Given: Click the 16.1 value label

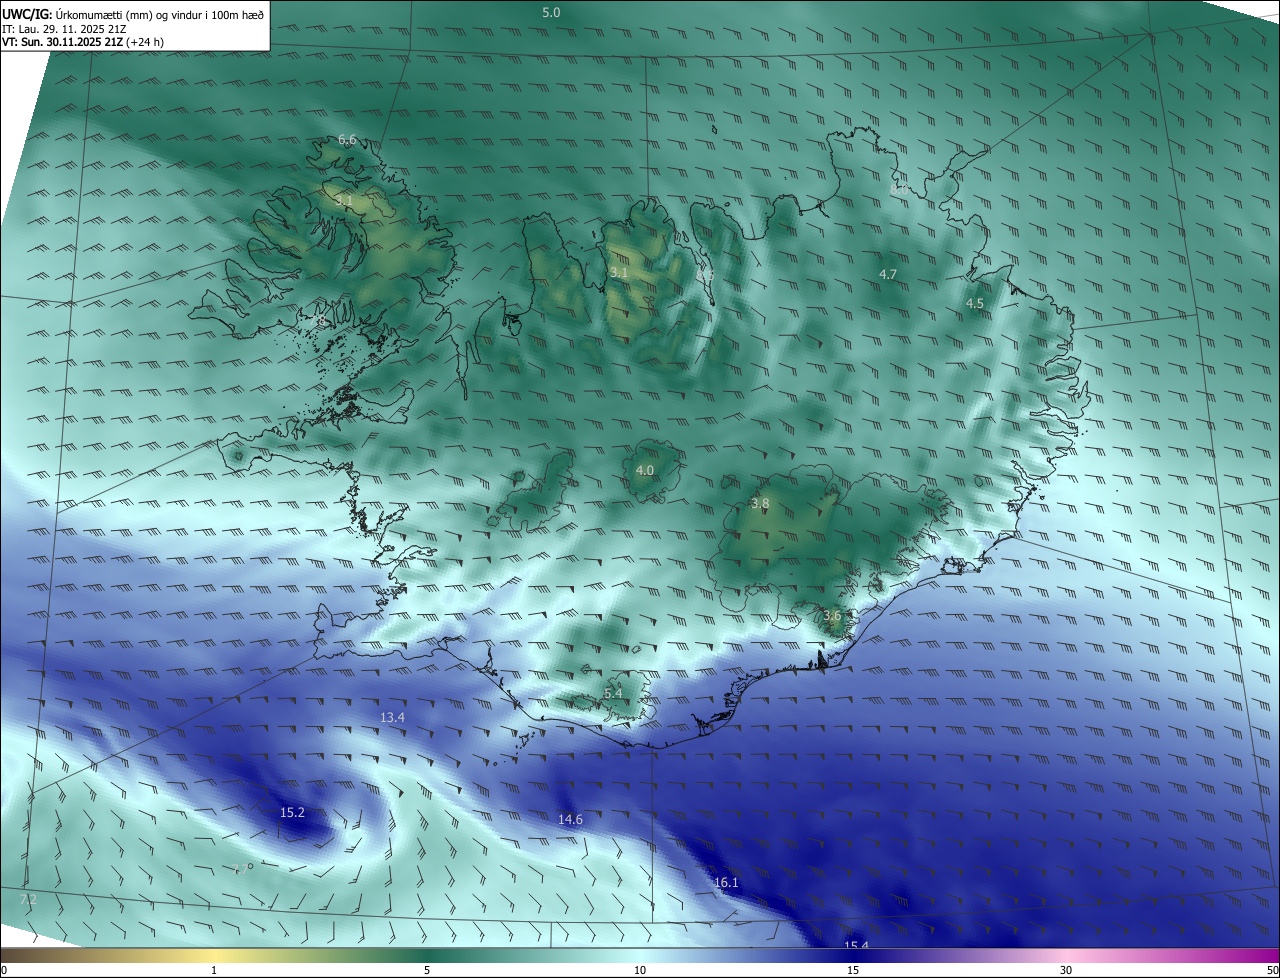Looking at the screenshot, I should click(x=726, y=883).
